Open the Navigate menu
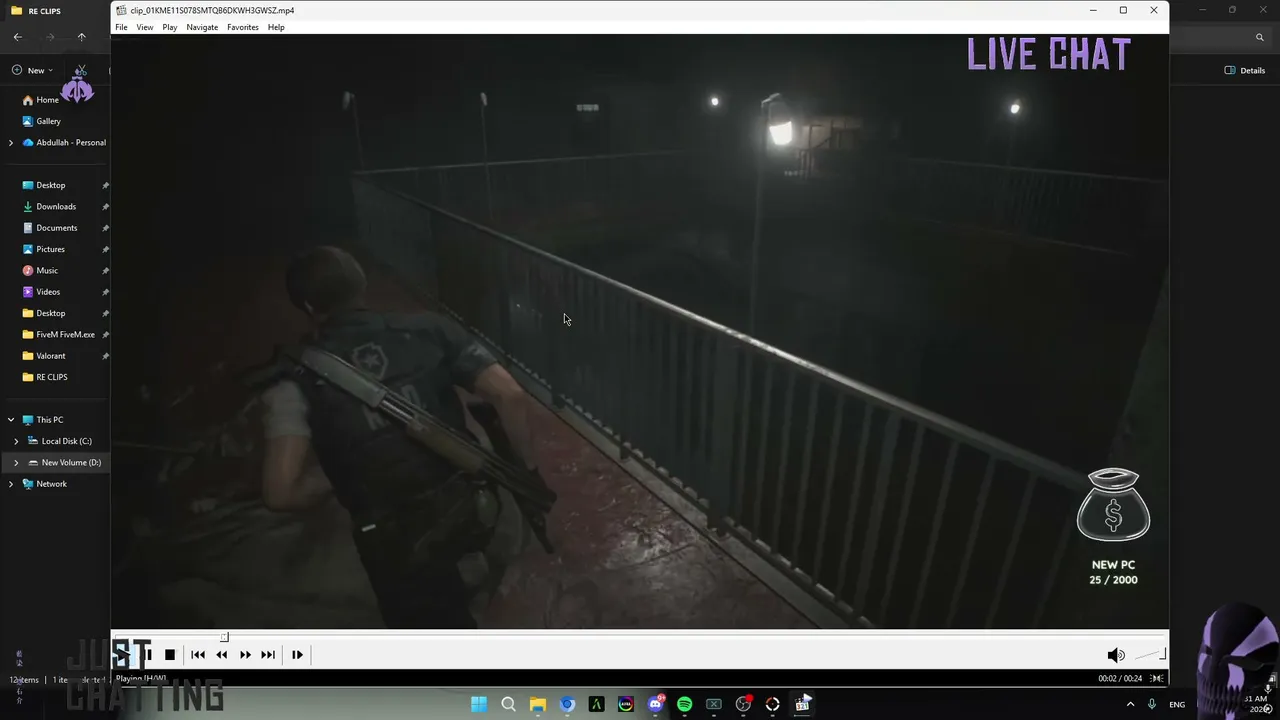This screenshot has height=720, width=1280. point(202,27)
